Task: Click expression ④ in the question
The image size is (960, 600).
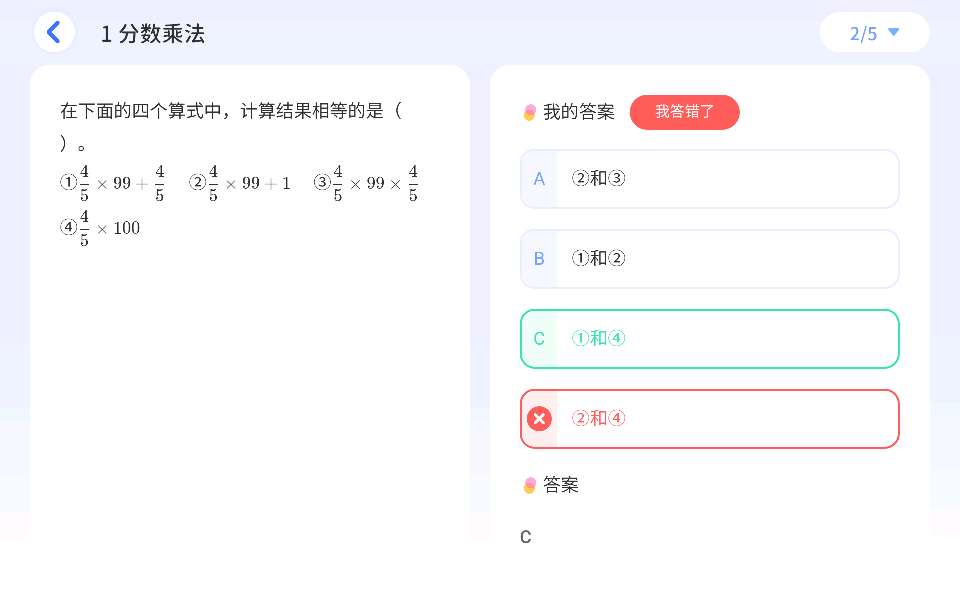Action: (x=100, y=228)
